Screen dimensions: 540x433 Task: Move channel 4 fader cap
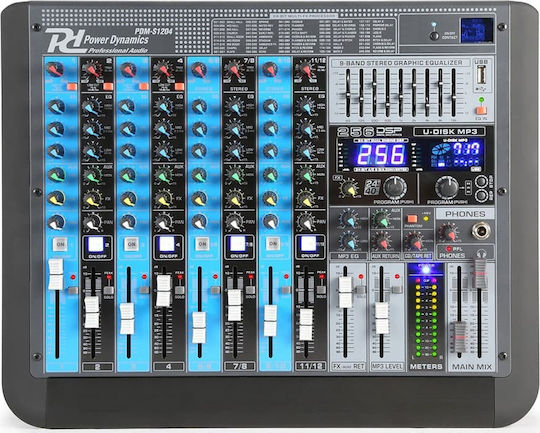point(164,291)
